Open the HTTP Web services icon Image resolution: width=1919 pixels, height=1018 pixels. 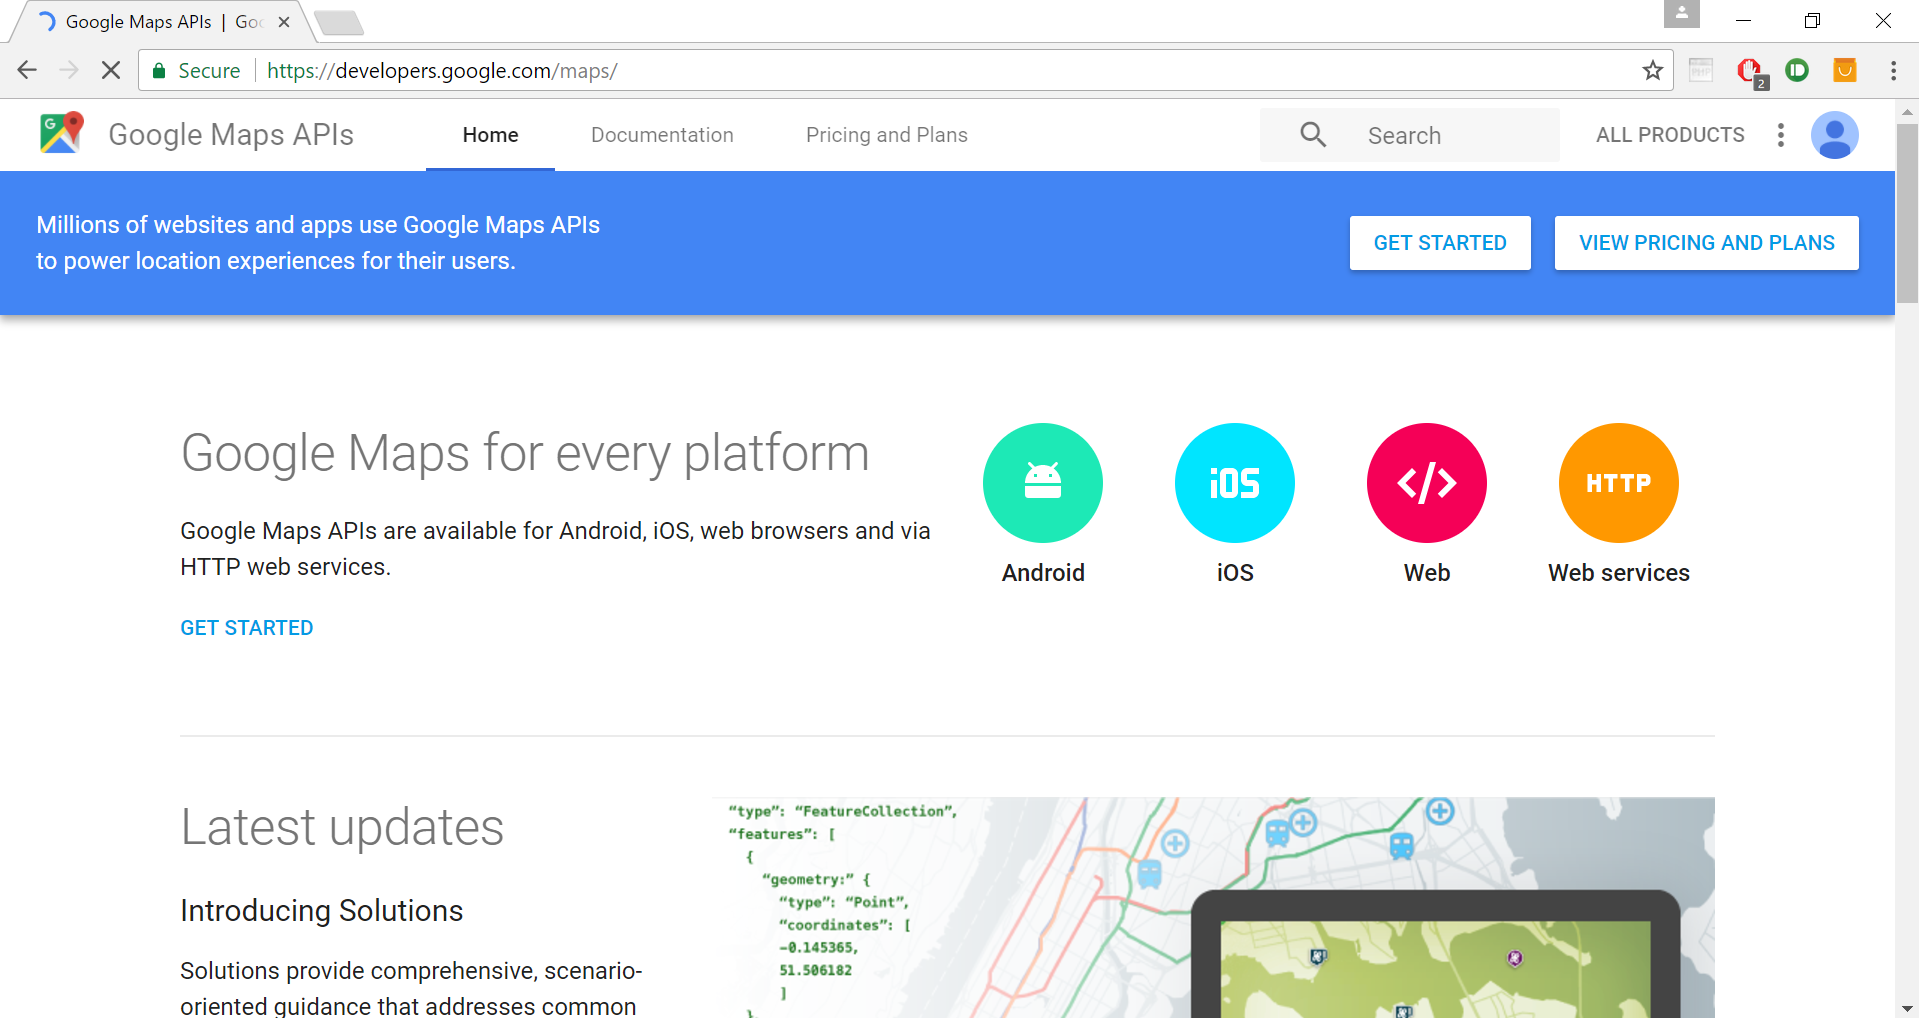coord(1618,482)
